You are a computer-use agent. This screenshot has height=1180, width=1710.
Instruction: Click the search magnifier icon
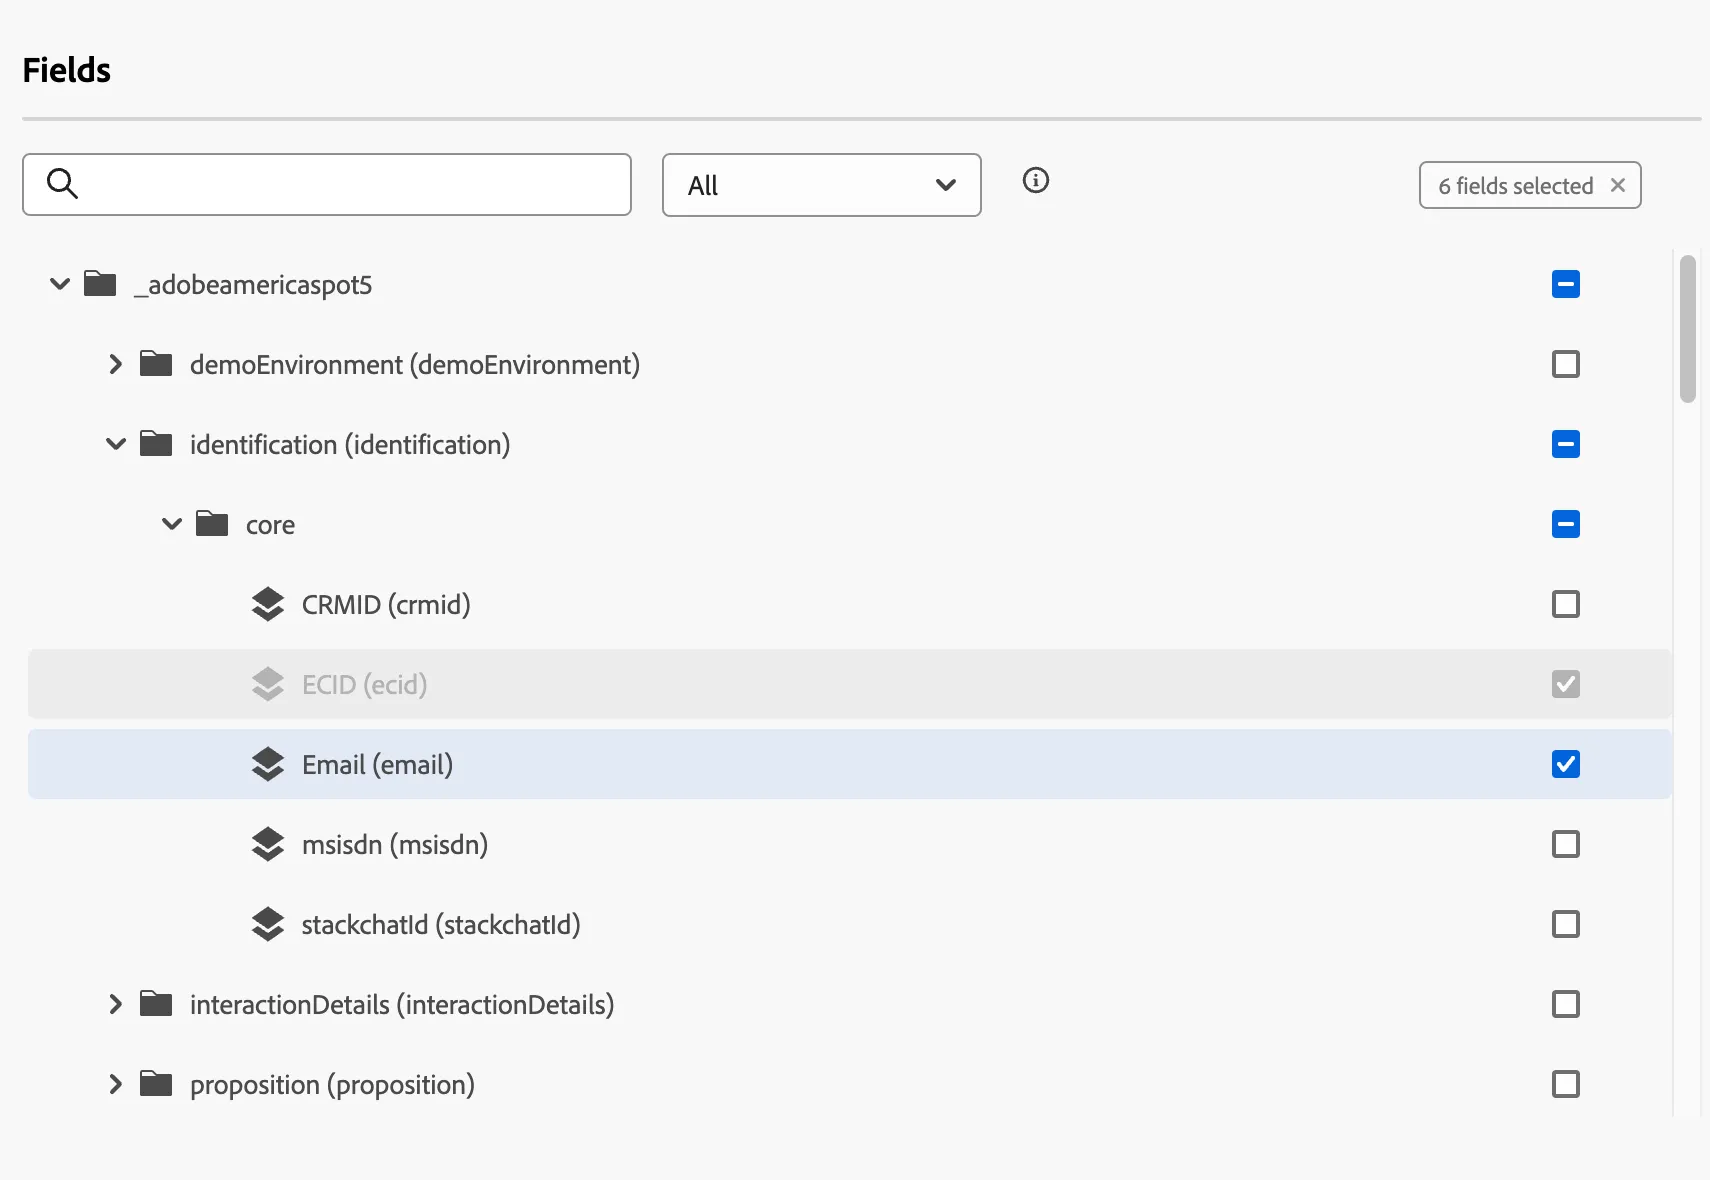pos(62,184)
